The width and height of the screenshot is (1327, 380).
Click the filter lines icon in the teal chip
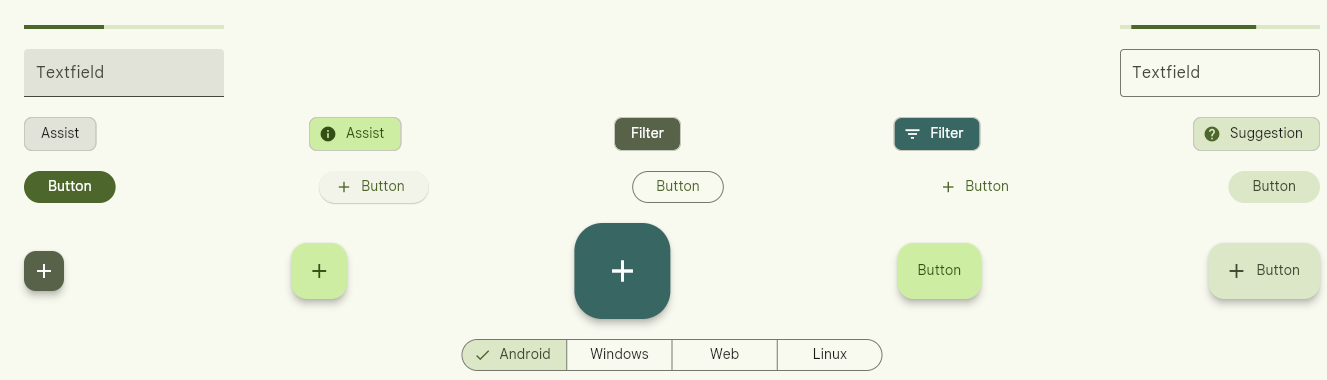(912, 134)
